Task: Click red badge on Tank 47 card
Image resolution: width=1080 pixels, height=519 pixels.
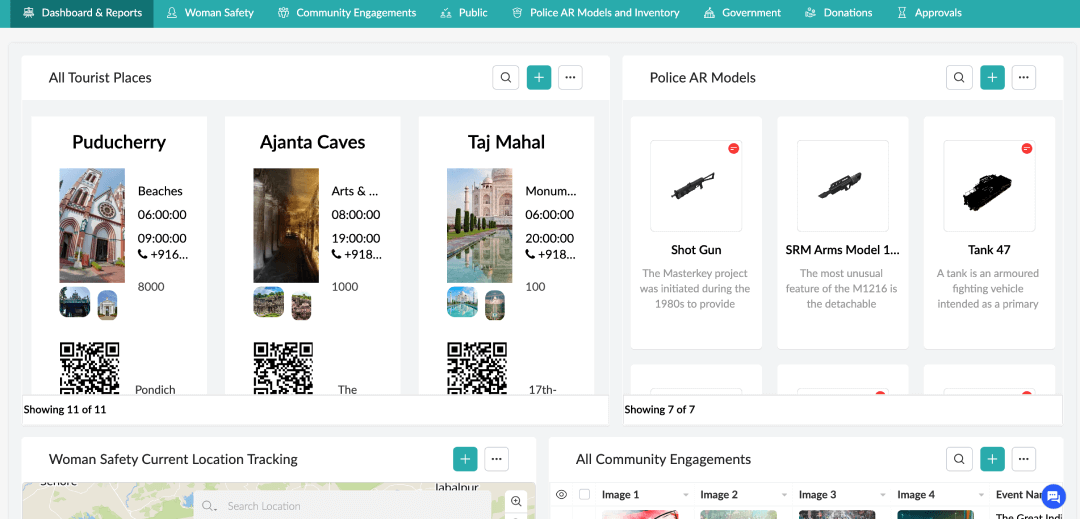Action: tap(1027, 148)
